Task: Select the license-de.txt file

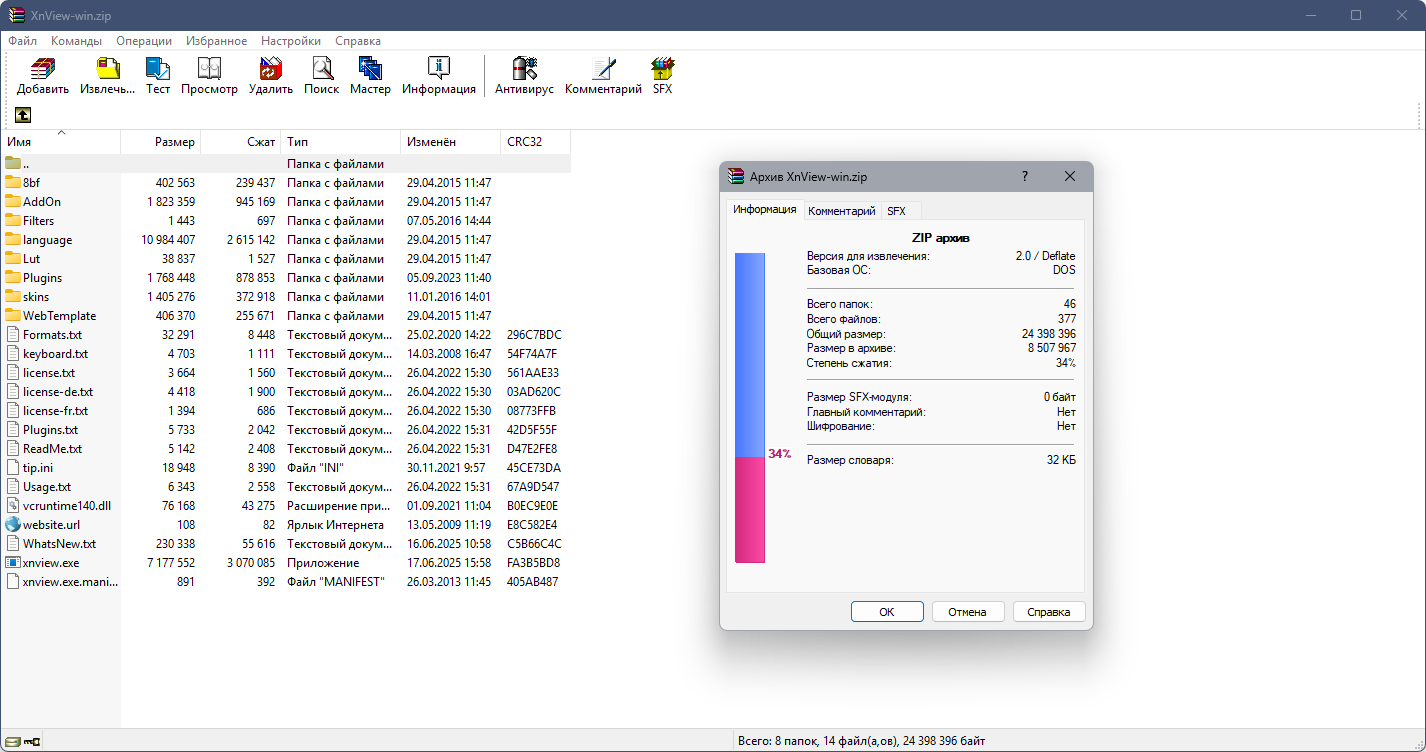Action: 286,392
